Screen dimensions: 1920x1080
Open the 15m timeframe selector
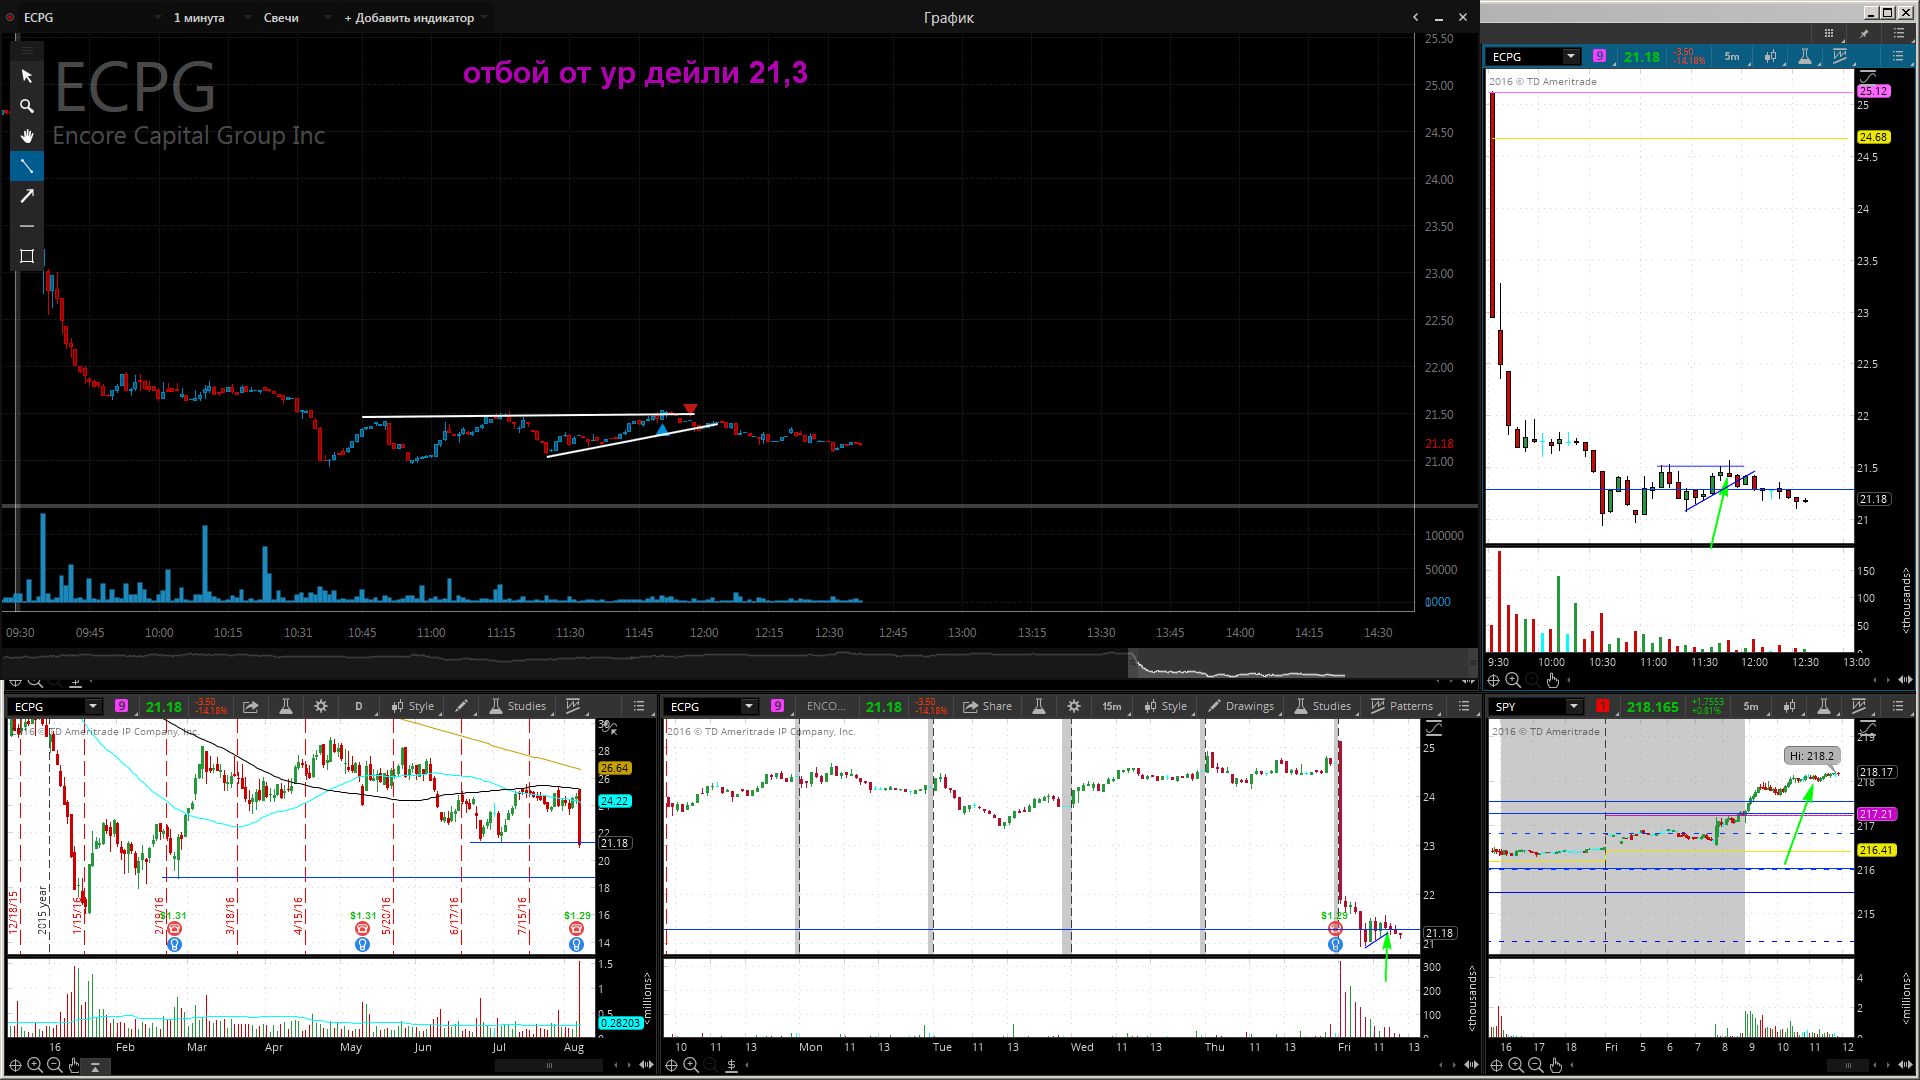click(x=1112, y=706)
